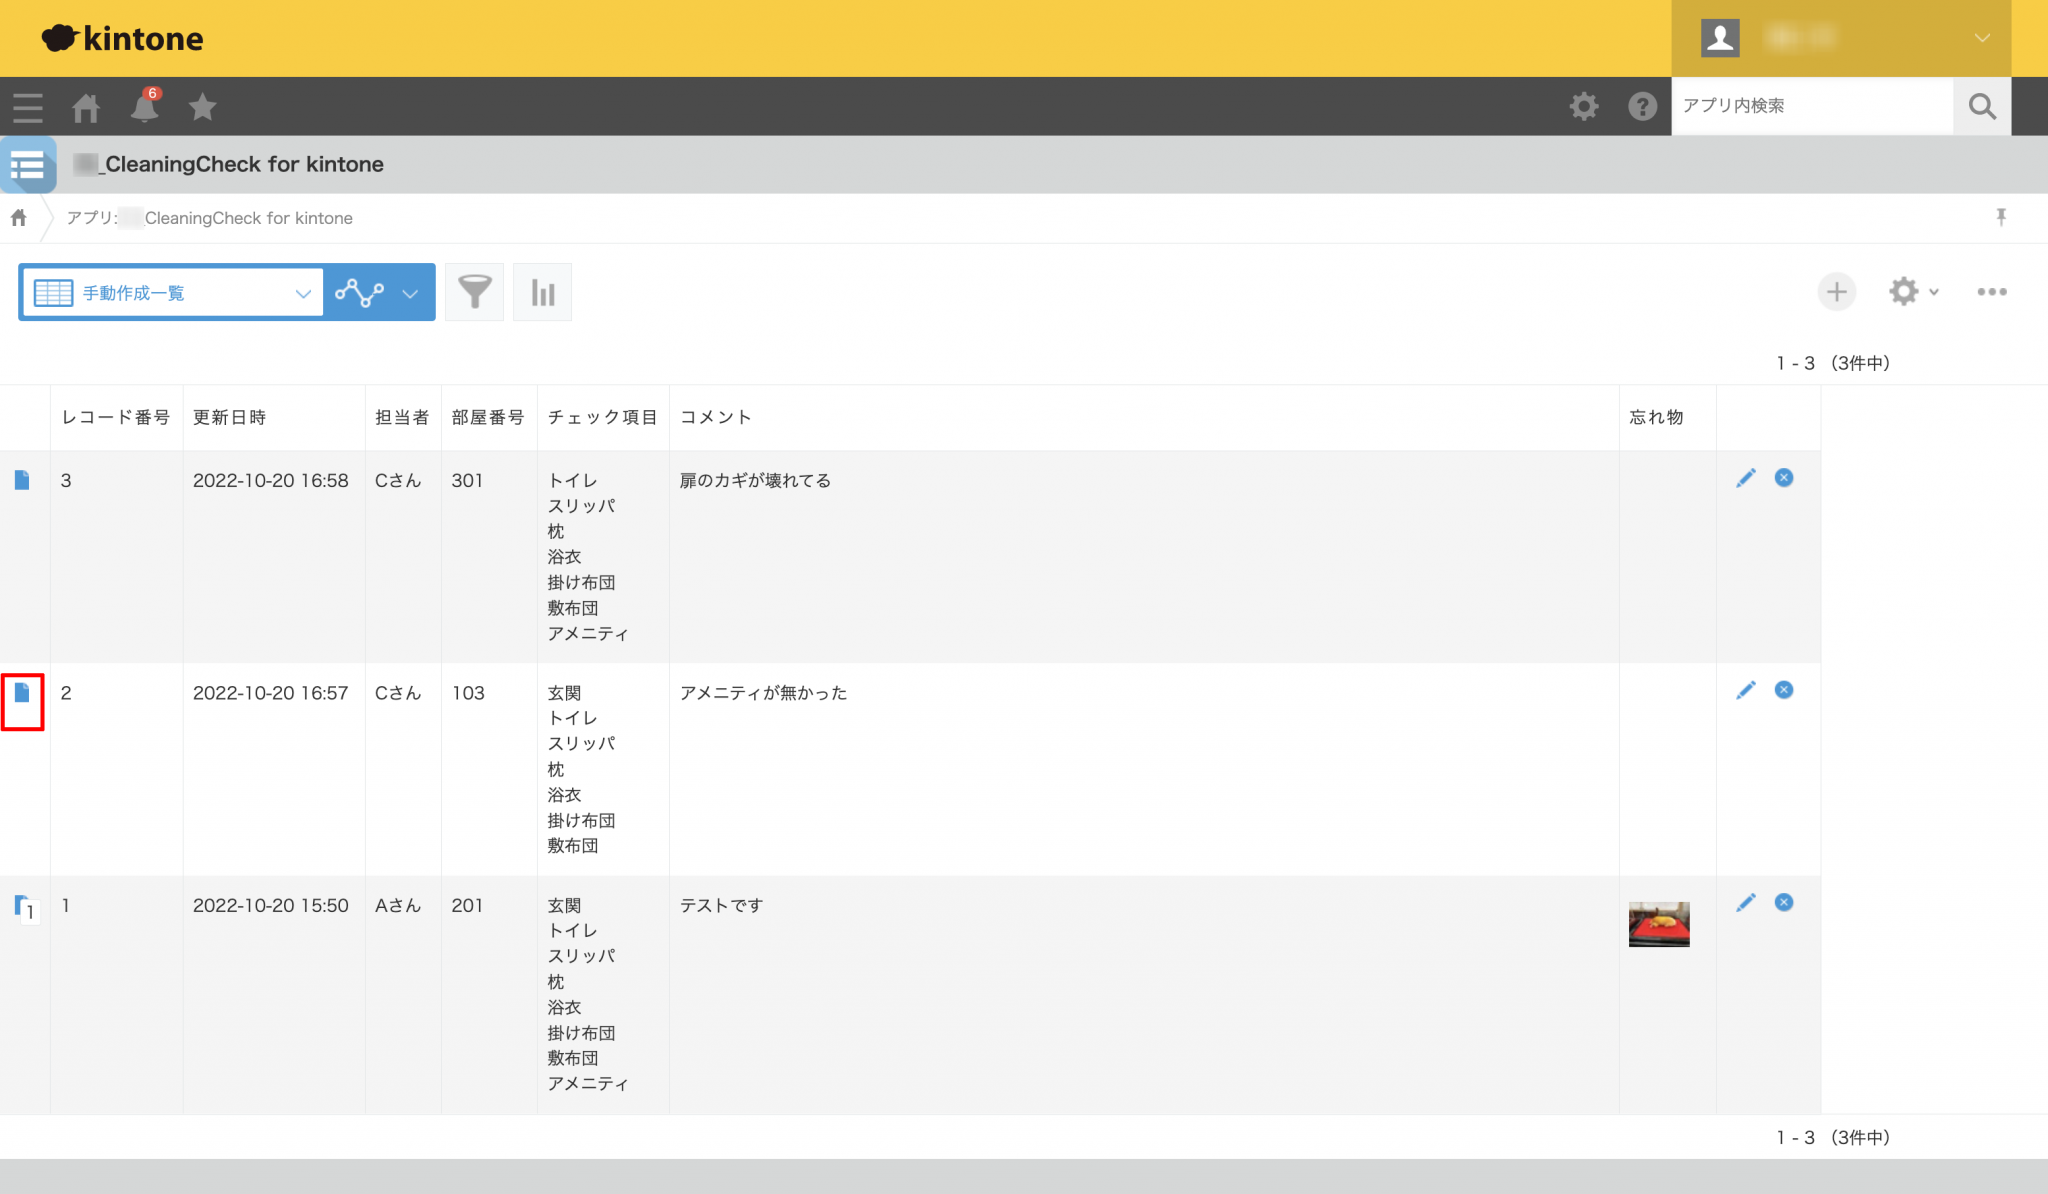Open the app settings gear icon
The width and height of the screenshot is (2048, 1194).
pyautogui.click(x=1903, y=291)
